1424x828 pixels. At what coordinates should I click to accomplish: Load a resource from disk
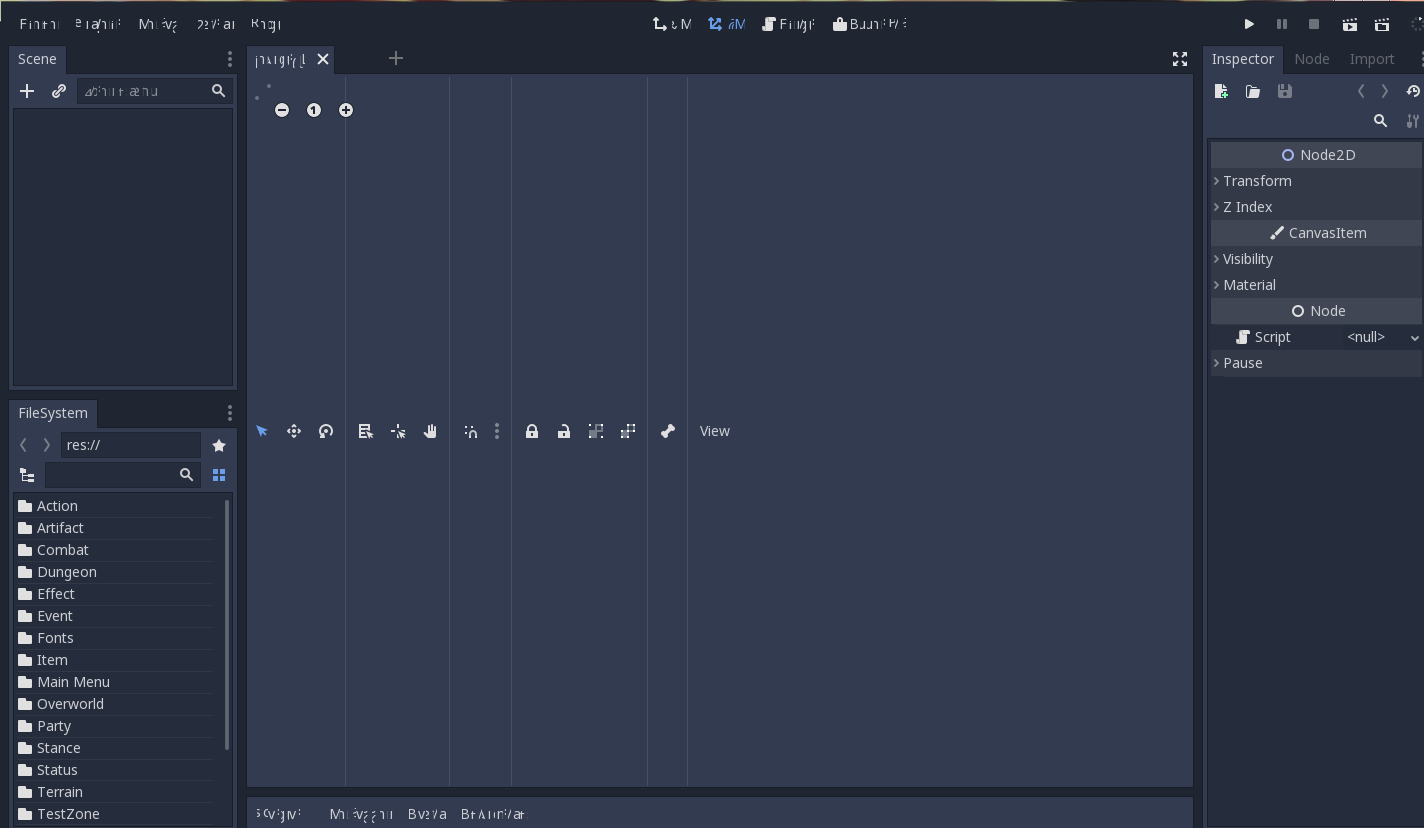coord(1253,91)
